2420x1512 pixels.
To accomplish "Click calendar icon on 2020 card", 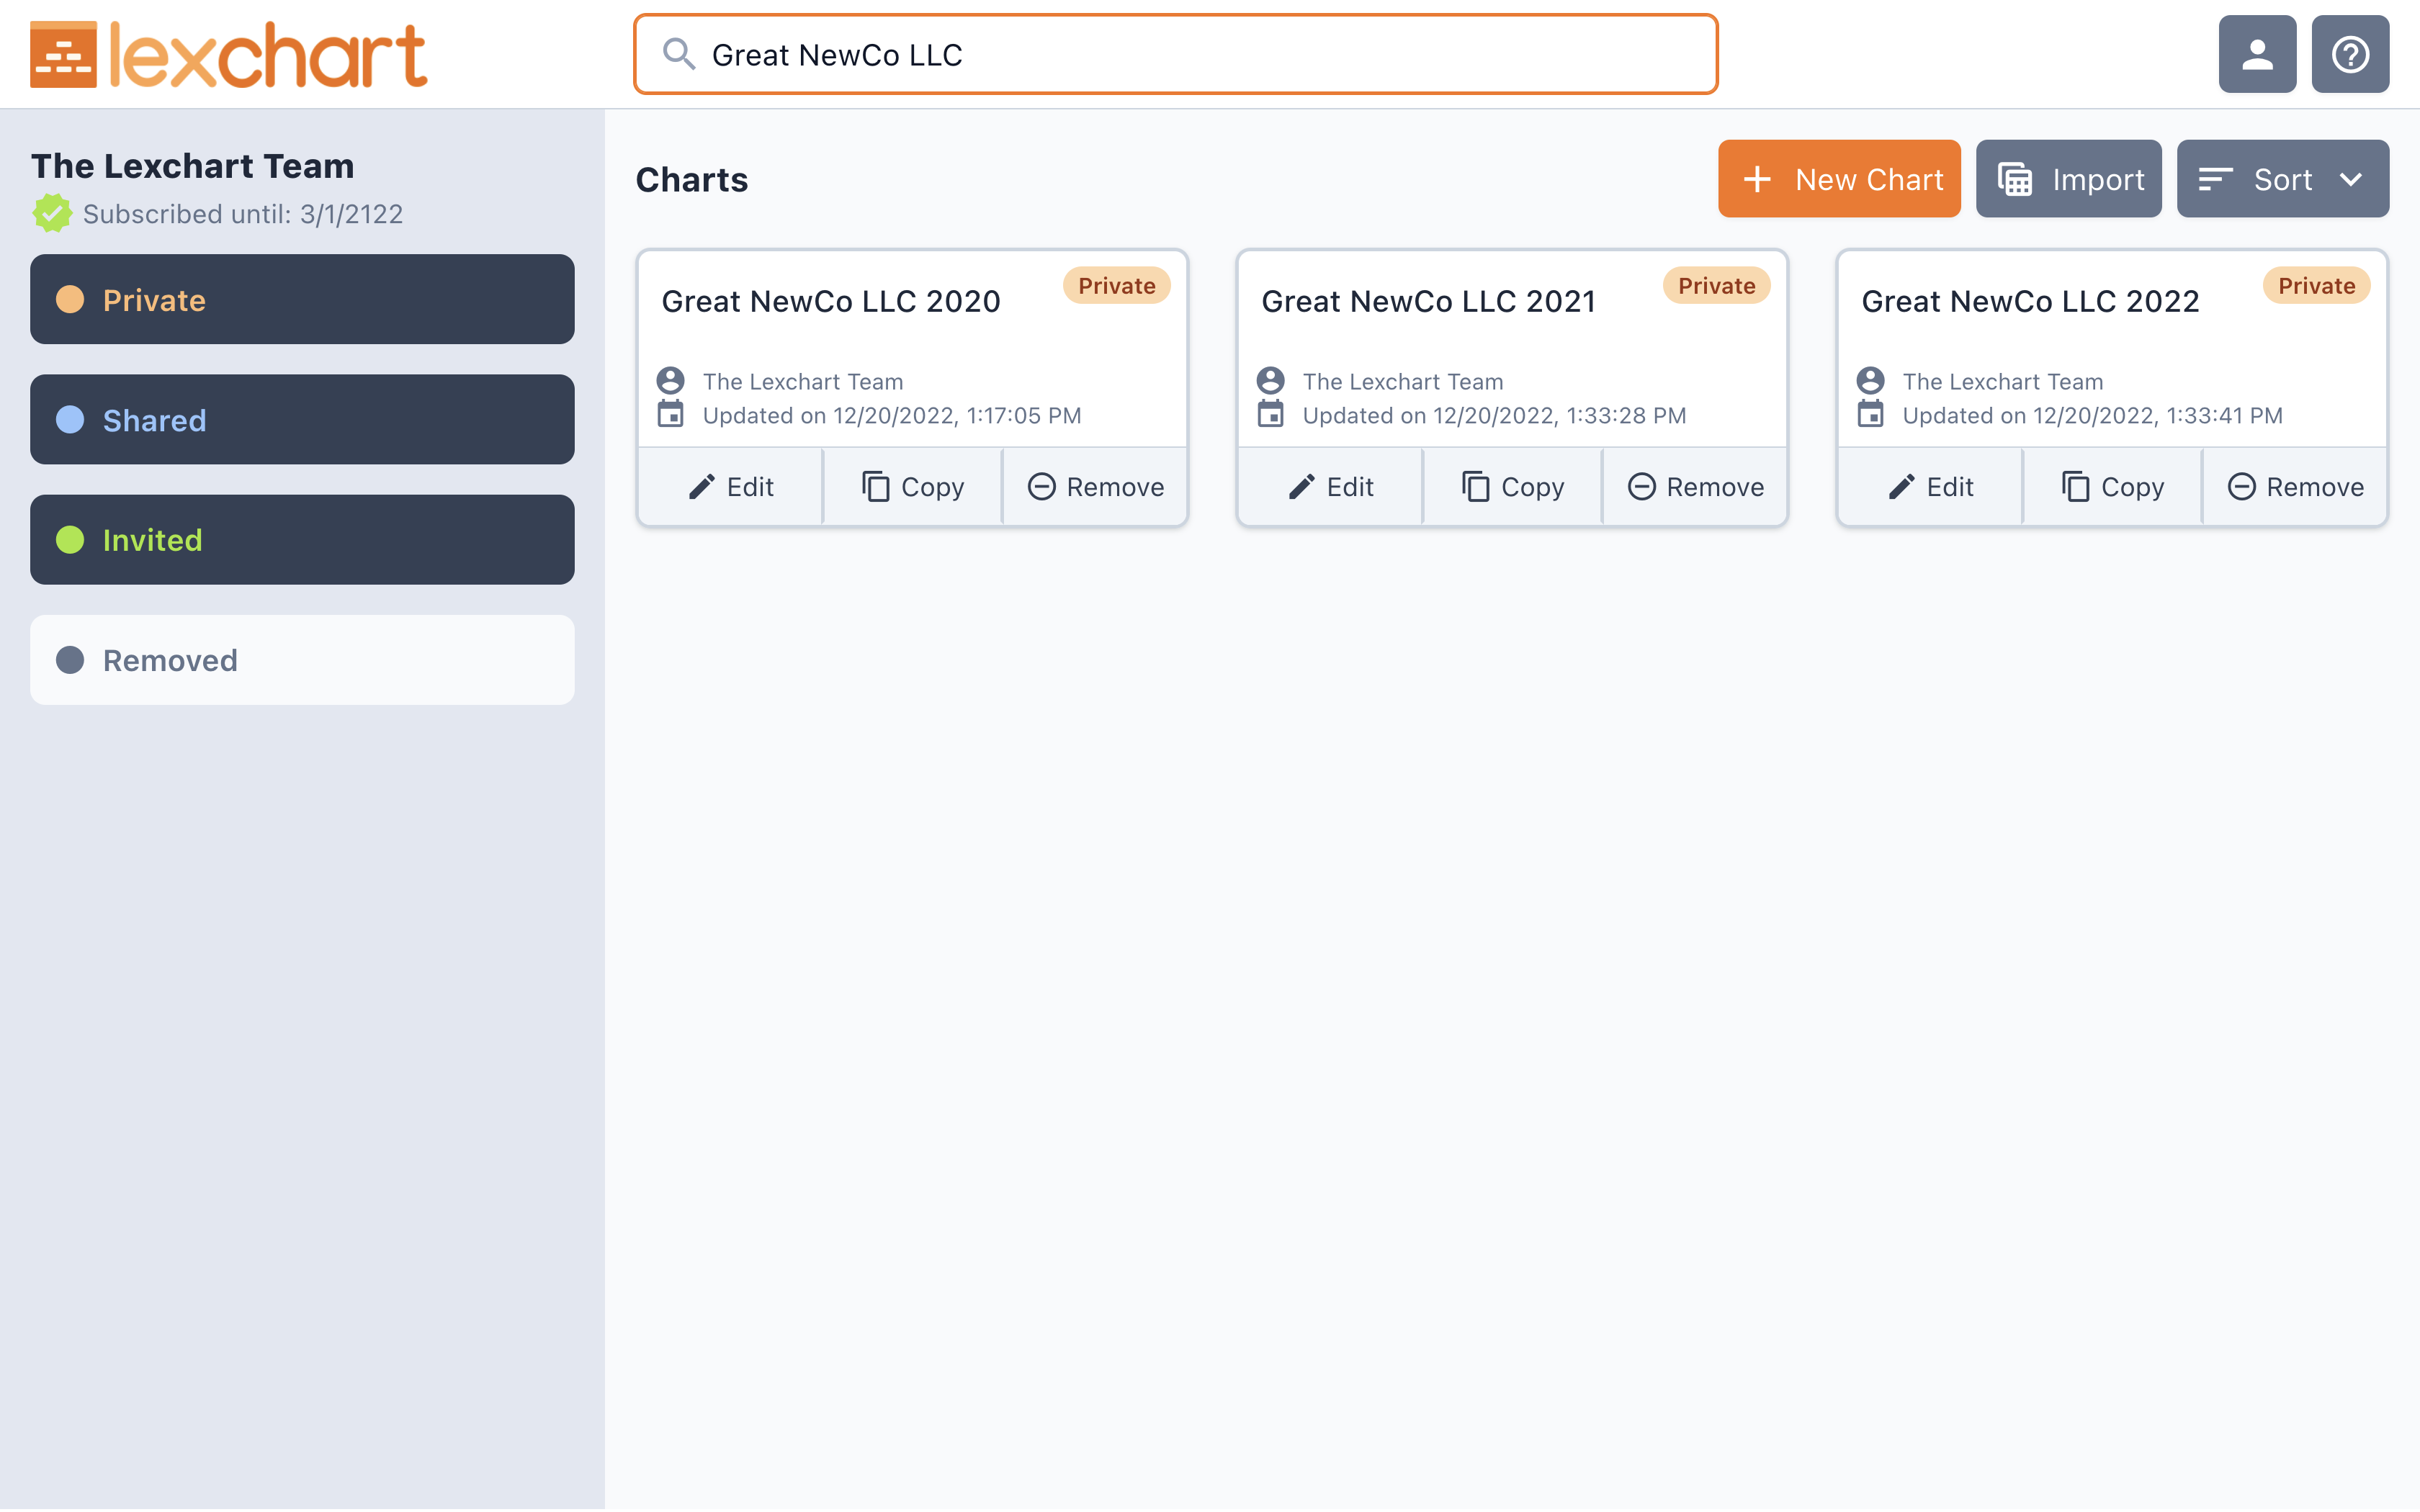I will pos(670,414).
